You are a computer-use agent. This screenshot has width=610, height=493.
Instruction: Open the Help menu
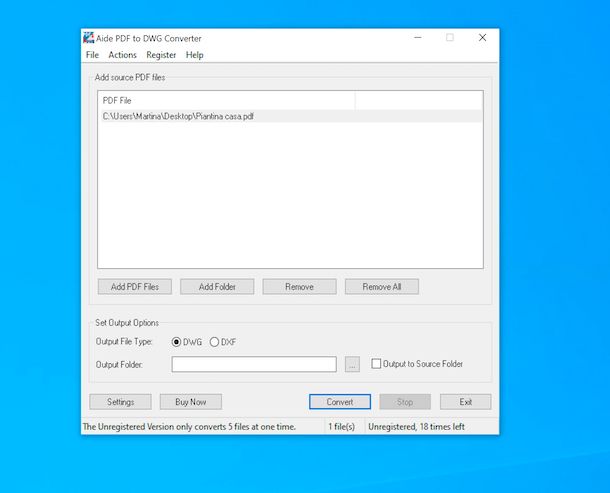coord(195,55)
